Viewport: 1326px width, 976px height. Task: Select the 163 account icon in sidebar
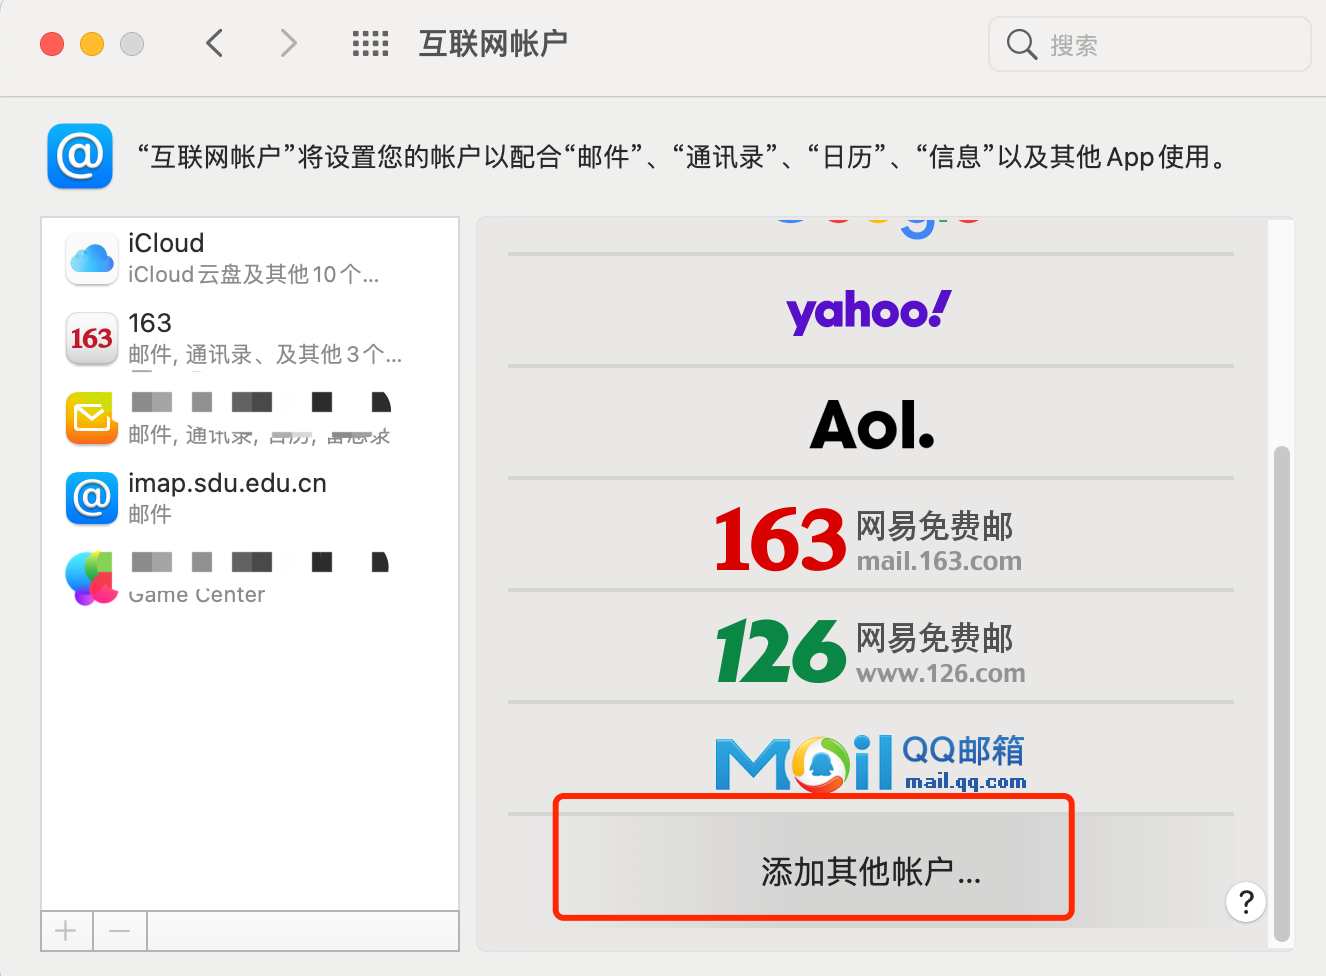(x=92, y=338)
